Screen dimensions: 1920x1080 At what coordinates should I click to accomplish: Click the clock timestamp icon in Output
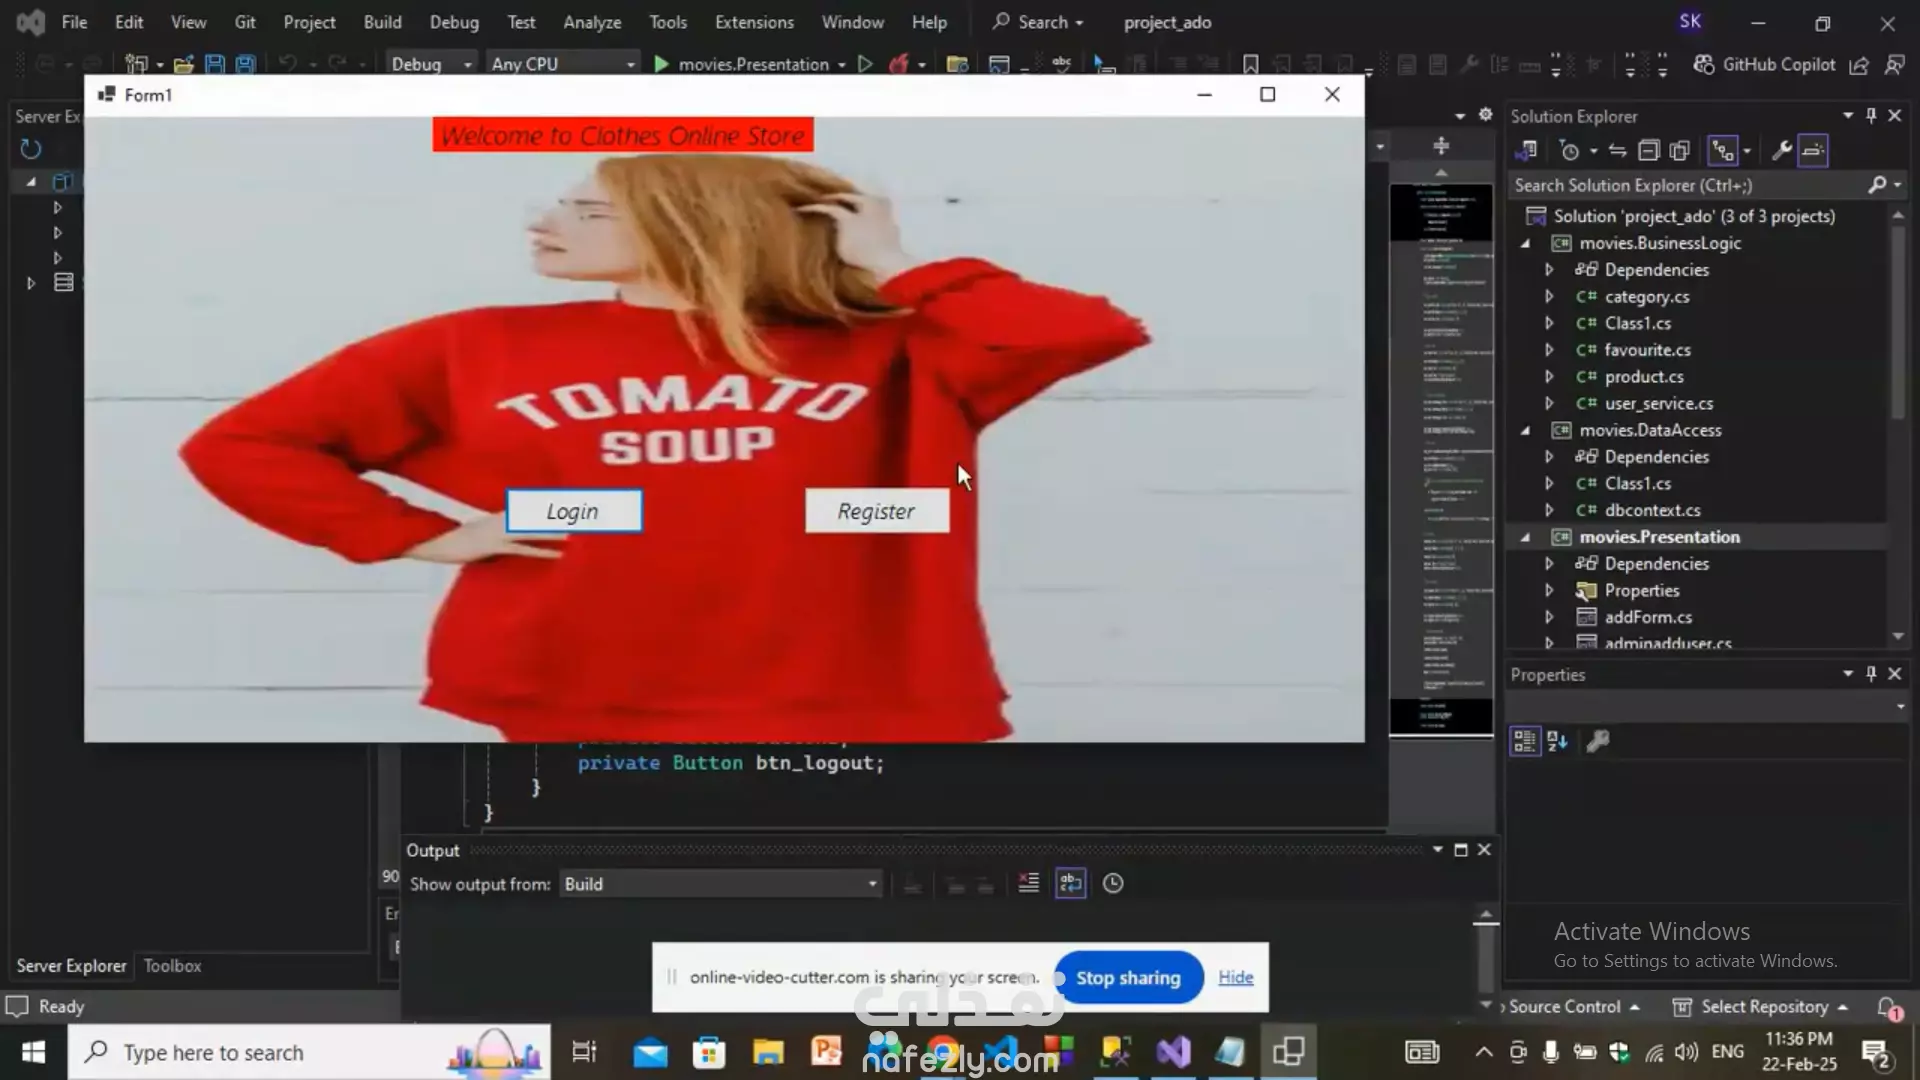pyautogui.click(x=1112, y=883)
